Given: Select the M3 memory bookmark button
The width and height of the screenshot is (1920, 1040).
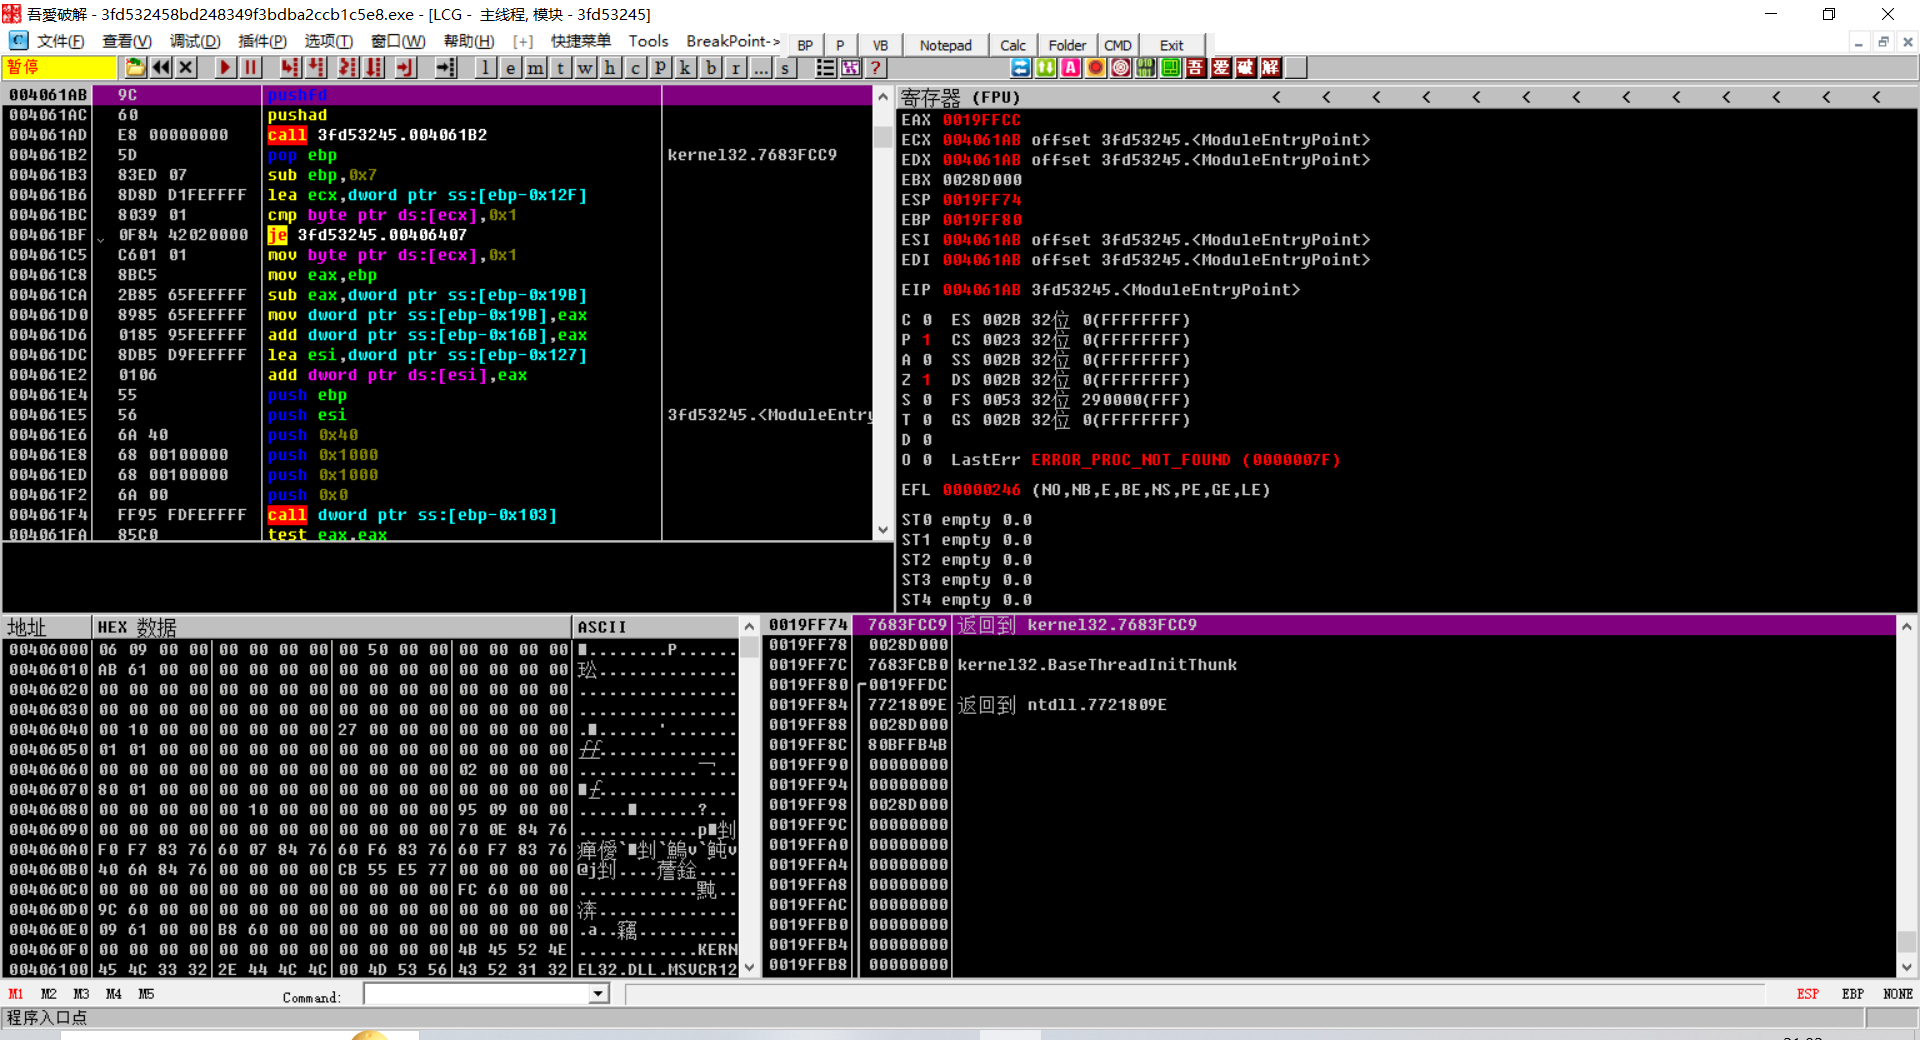Looking at the screenshot, I should pos(81,994).
